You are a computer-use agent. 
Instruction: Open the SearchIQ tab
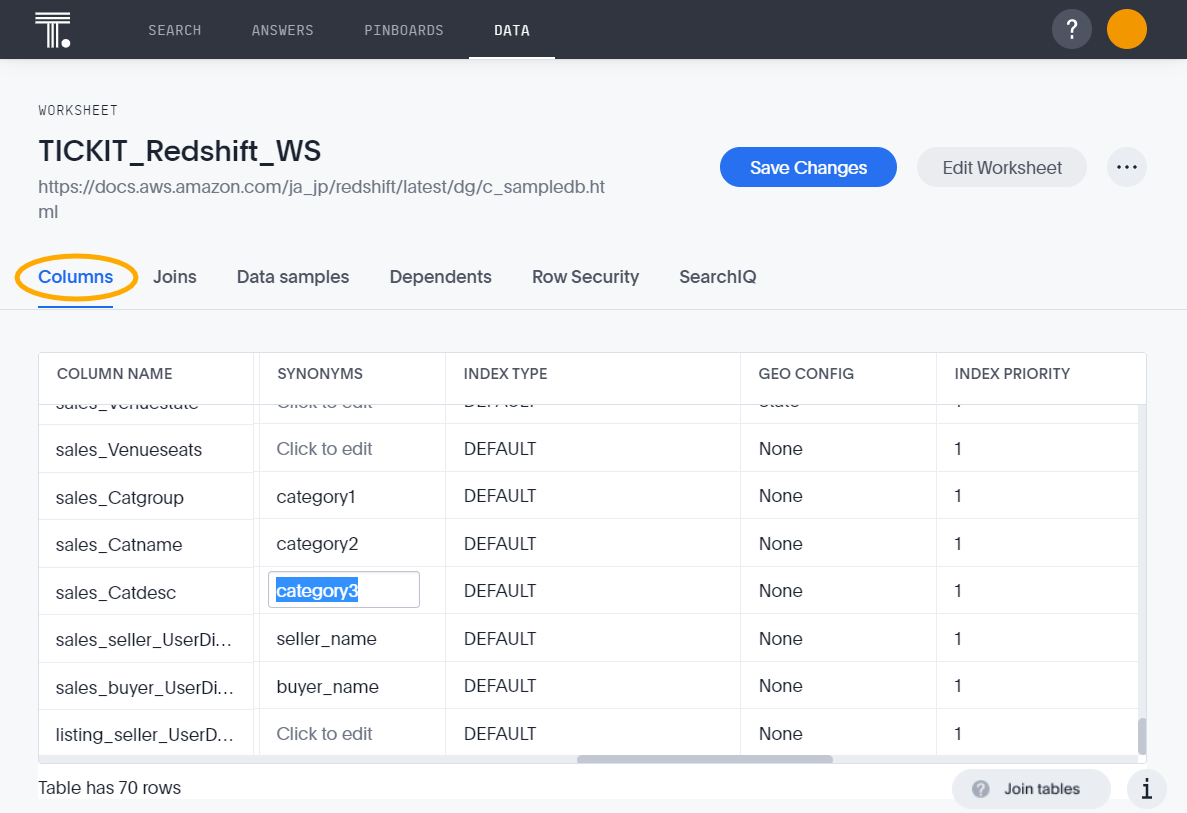(x=717, y=277)
